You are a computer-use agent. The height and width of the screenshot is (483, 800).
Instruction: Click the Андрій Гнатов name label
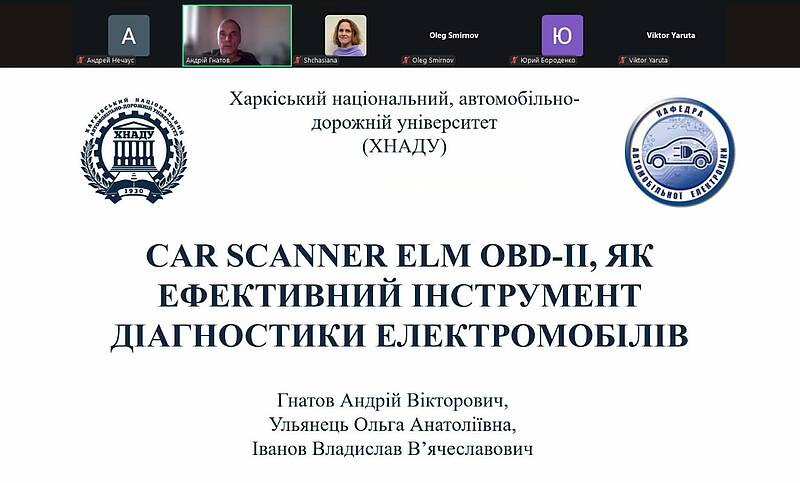211,61
